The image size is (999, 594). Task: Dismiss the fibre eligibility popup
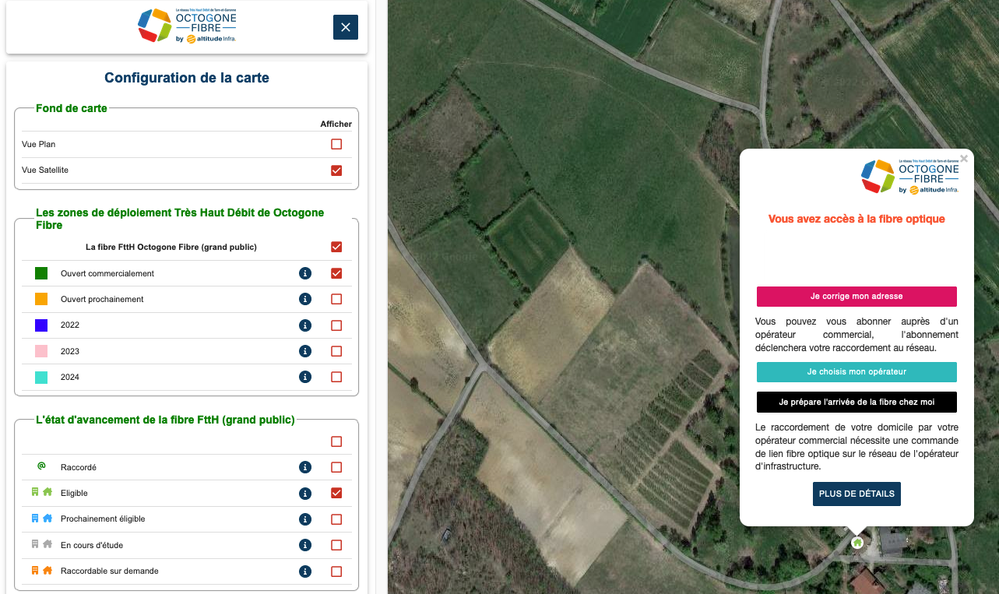964,158
